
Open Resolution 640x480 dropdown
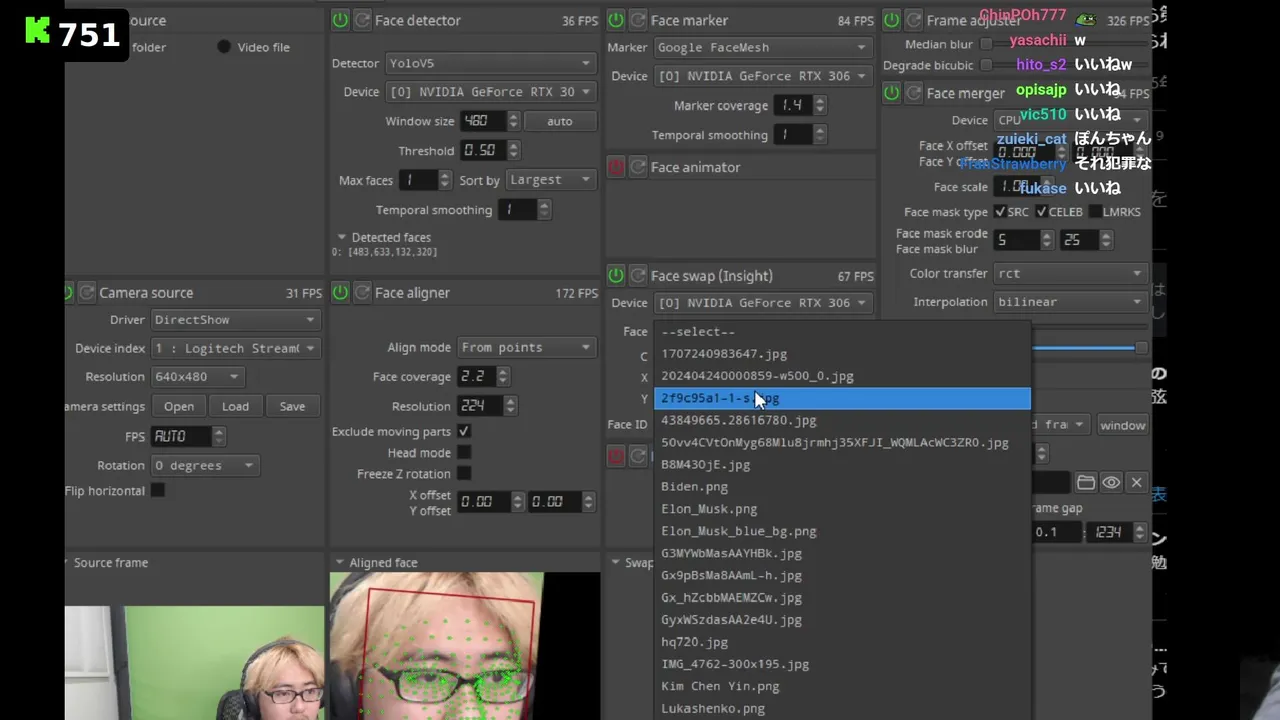coord(197,377)
